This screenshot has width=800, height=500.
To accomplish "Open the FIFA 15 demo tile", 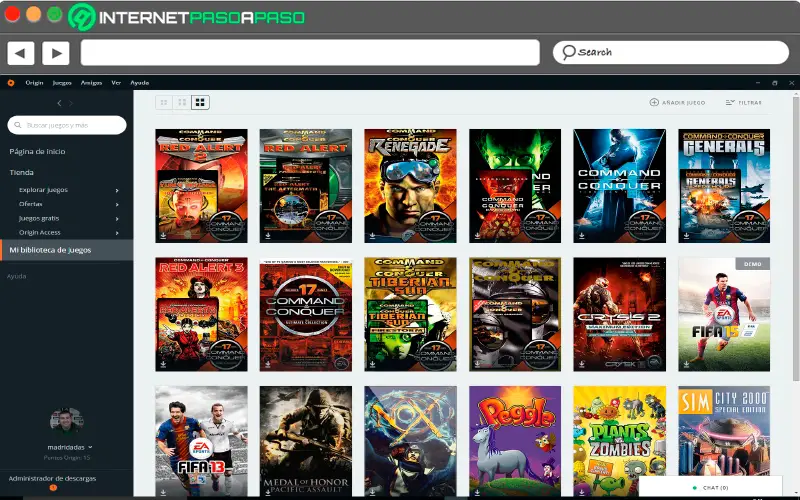I will click(724, 314).
